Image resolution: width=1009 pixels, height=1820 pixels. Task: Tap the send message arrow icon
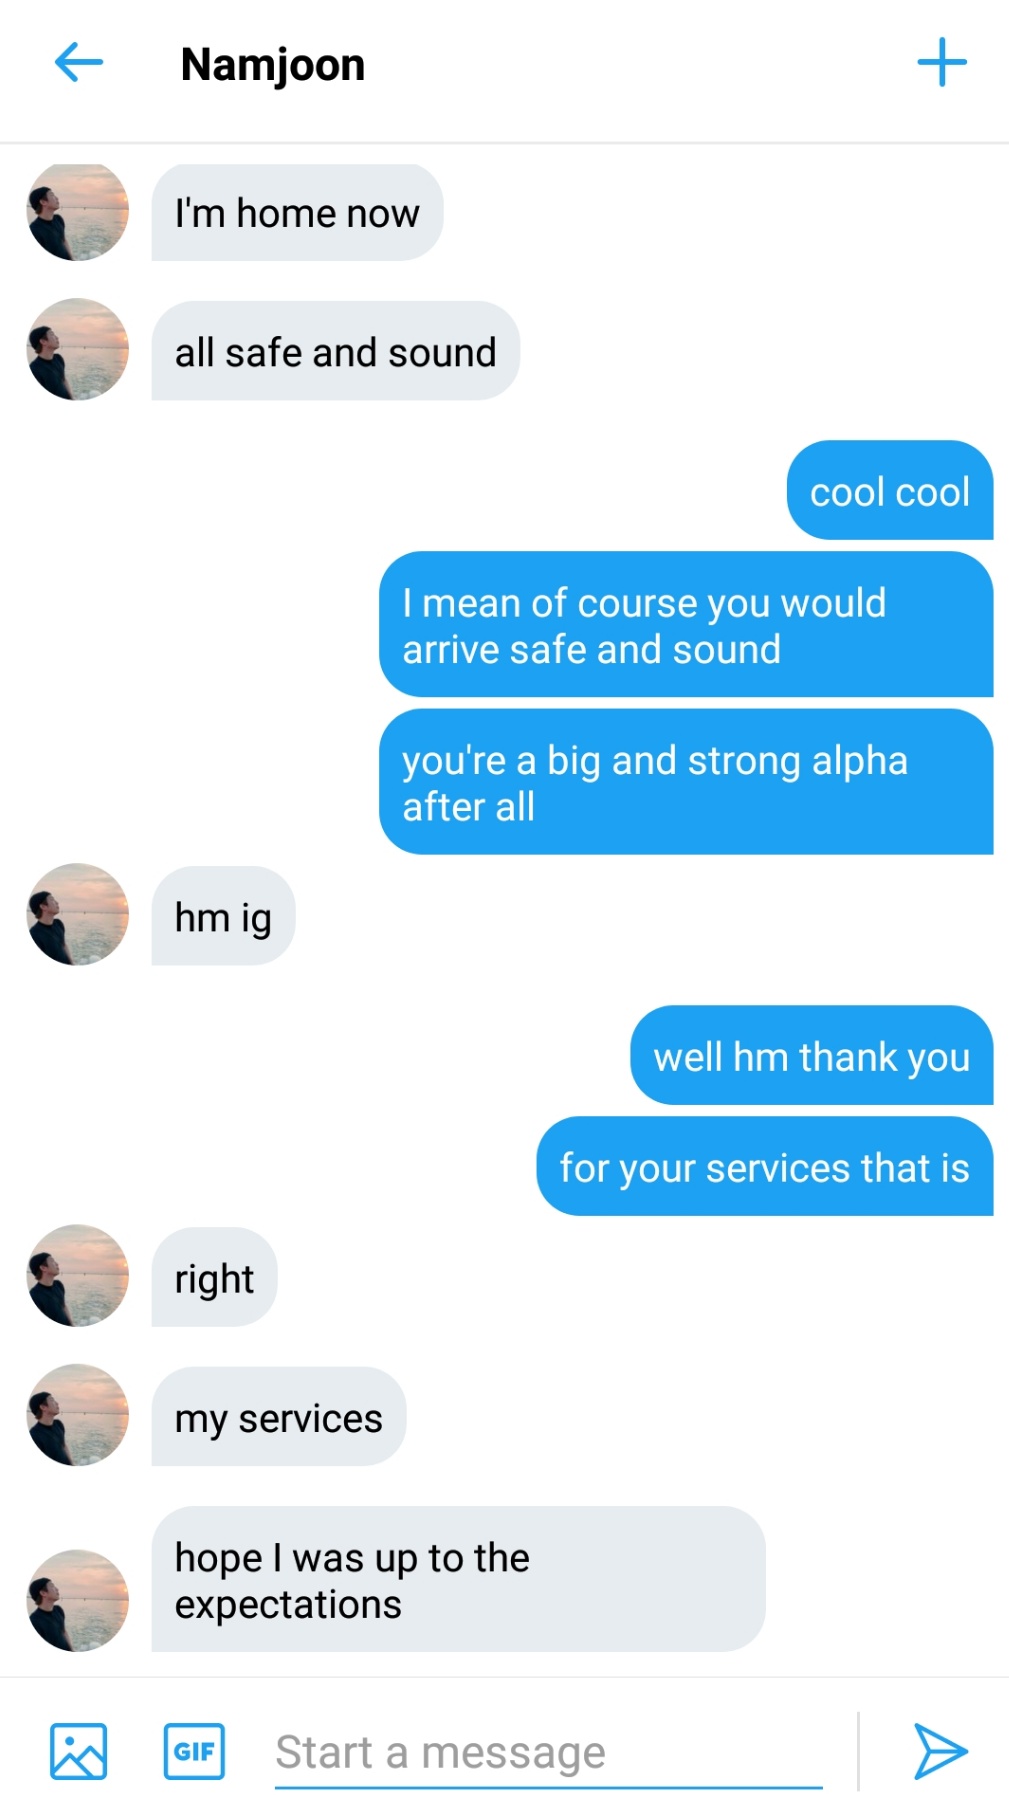[940, 1751]
